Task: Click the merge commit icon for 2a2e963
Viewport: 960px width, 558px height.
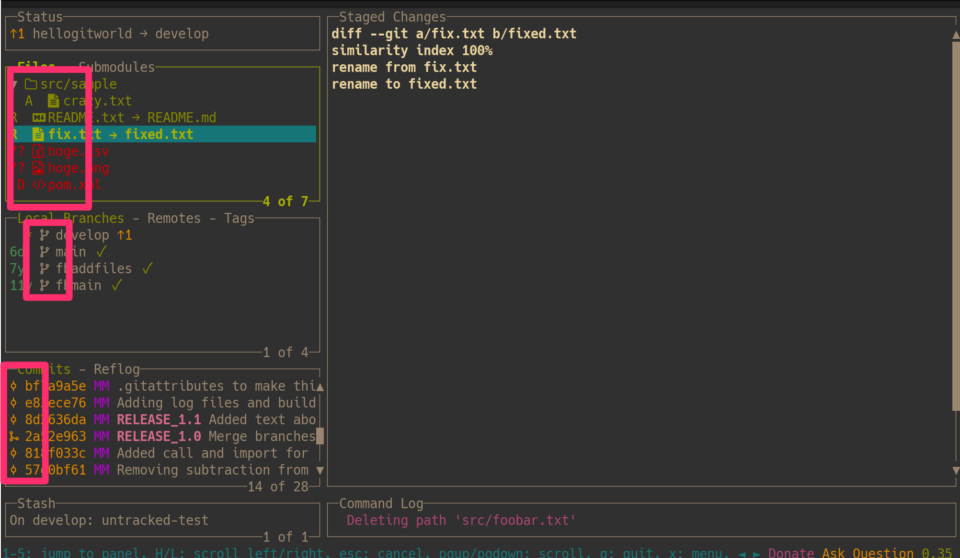Action: coord(13,436)
